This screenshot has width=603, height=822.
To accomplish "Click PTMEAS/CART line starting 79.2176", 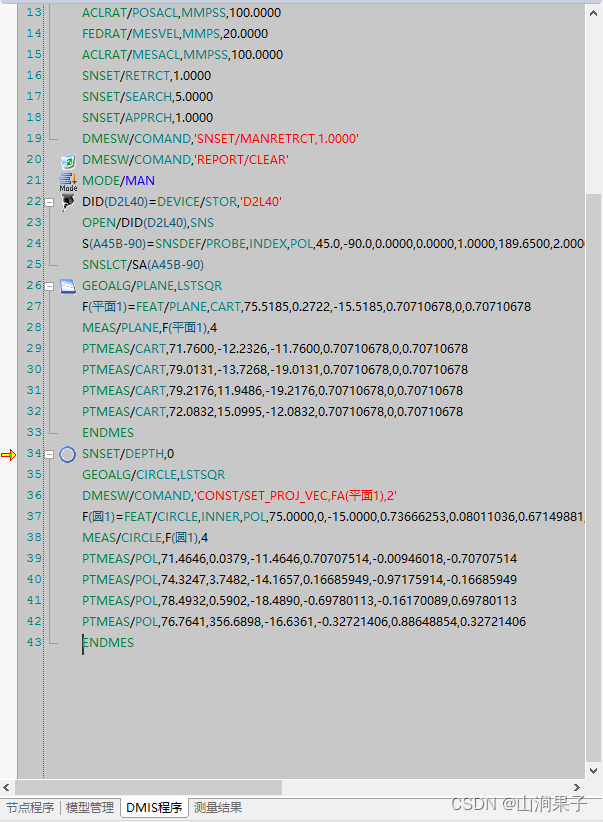I will click(273, 391).
